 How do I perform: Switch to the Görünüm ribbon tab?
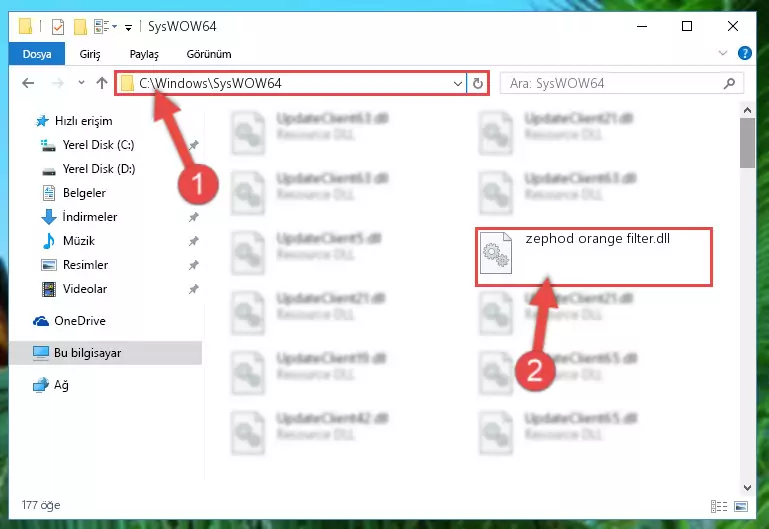[x=209, y=54]
